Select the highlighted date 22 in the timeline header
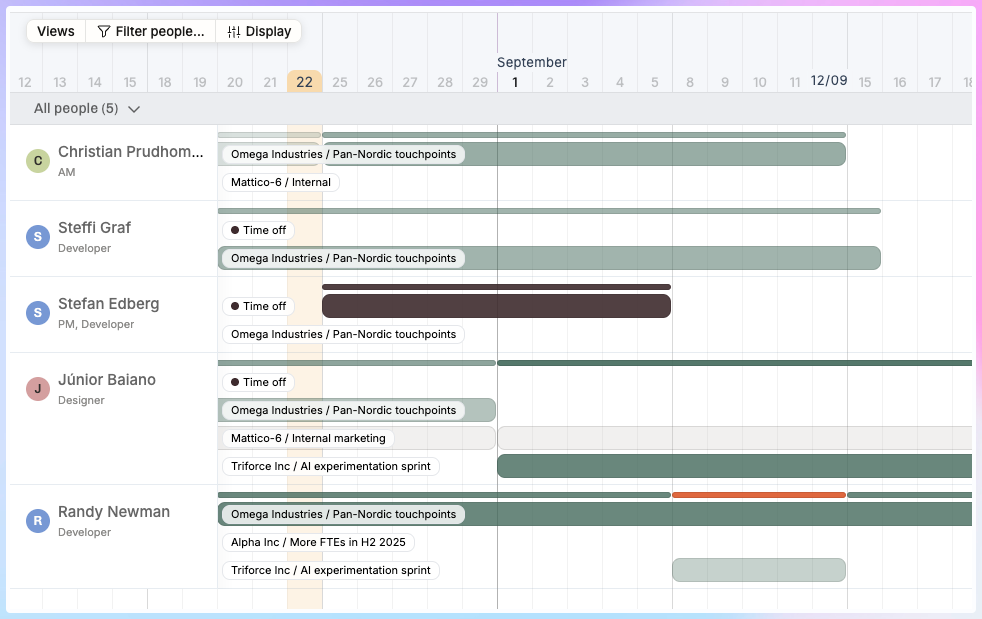Image resolution: width=982 pixels, height=619 pixels. pos(304,82)
